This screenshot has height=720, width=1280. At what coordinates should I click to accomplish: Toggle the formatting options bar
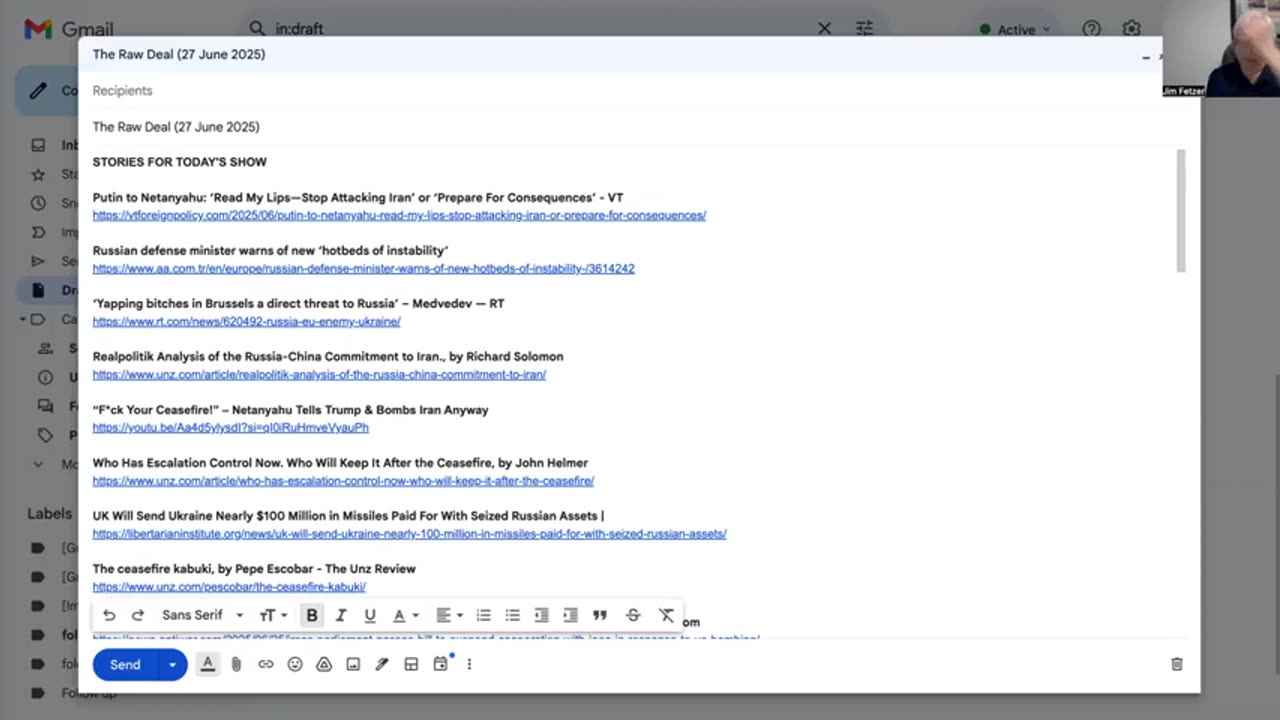click(208, 664)
